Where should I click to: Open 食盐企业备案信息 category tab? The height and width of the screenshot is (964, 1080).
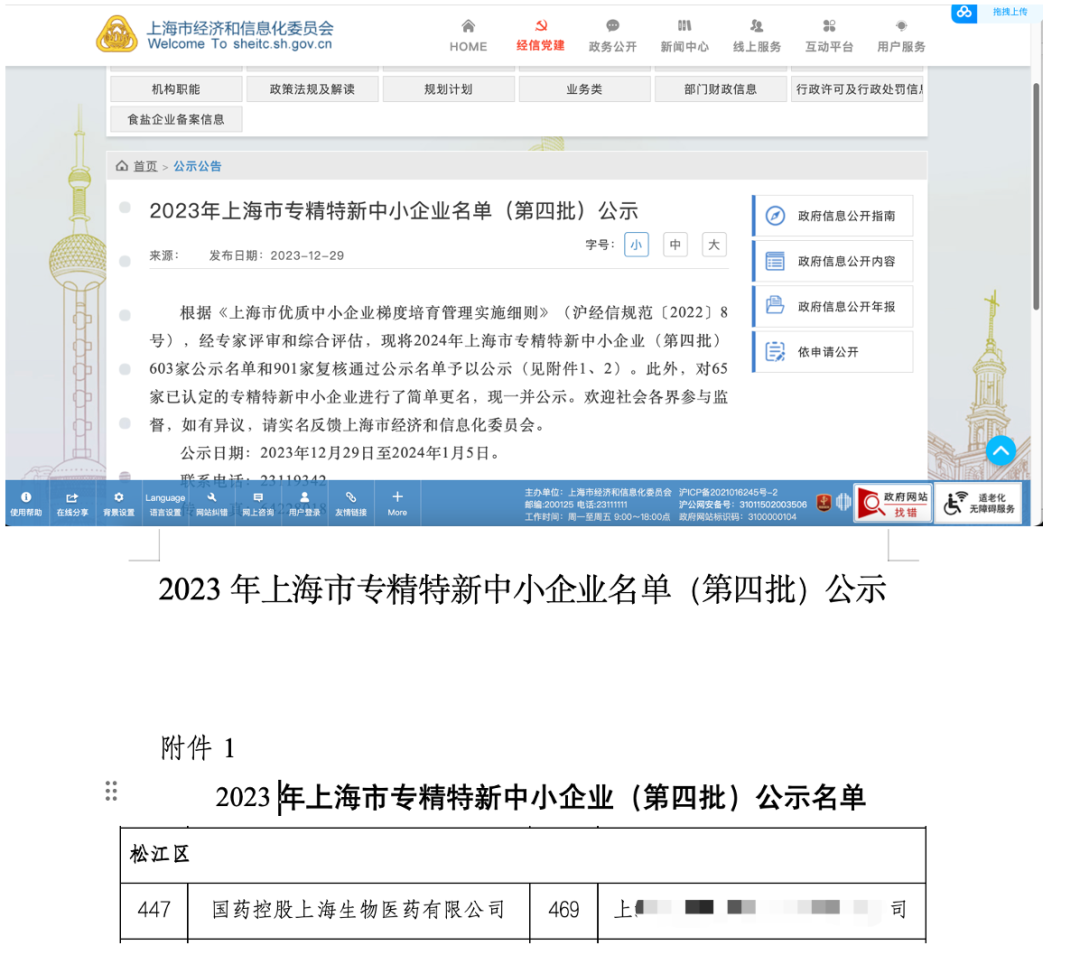[176, 119]
